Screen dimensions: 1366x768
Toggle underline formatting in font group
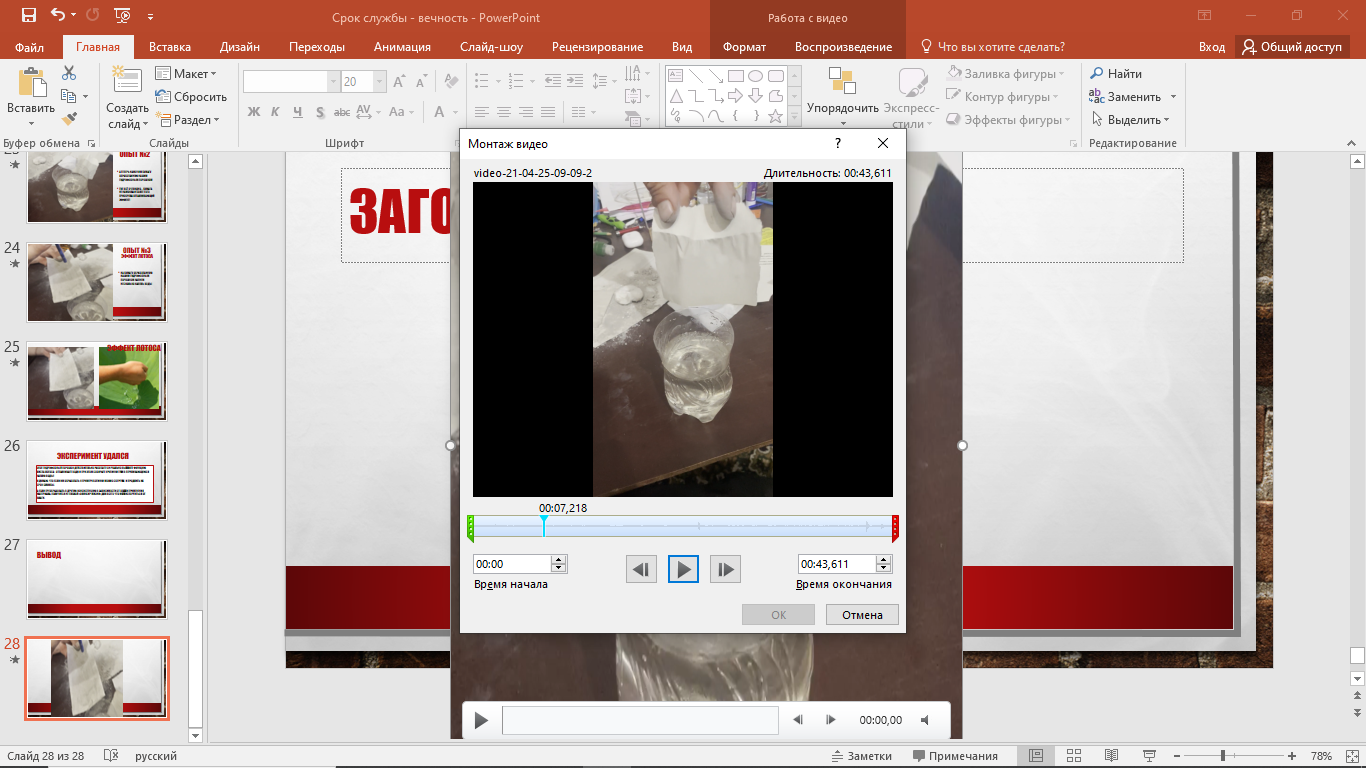click(297, 112)
